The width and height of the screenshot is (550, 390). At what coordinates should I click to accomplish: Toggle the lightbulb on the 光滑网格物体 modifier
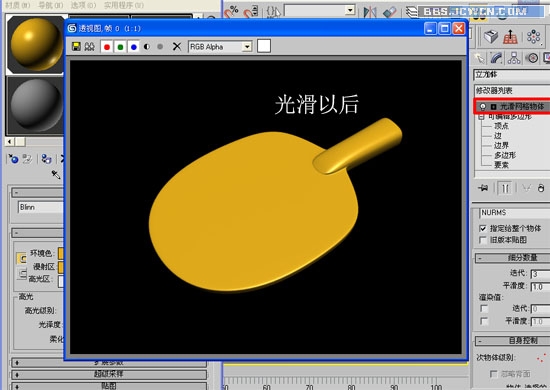(x=483, y=106)
